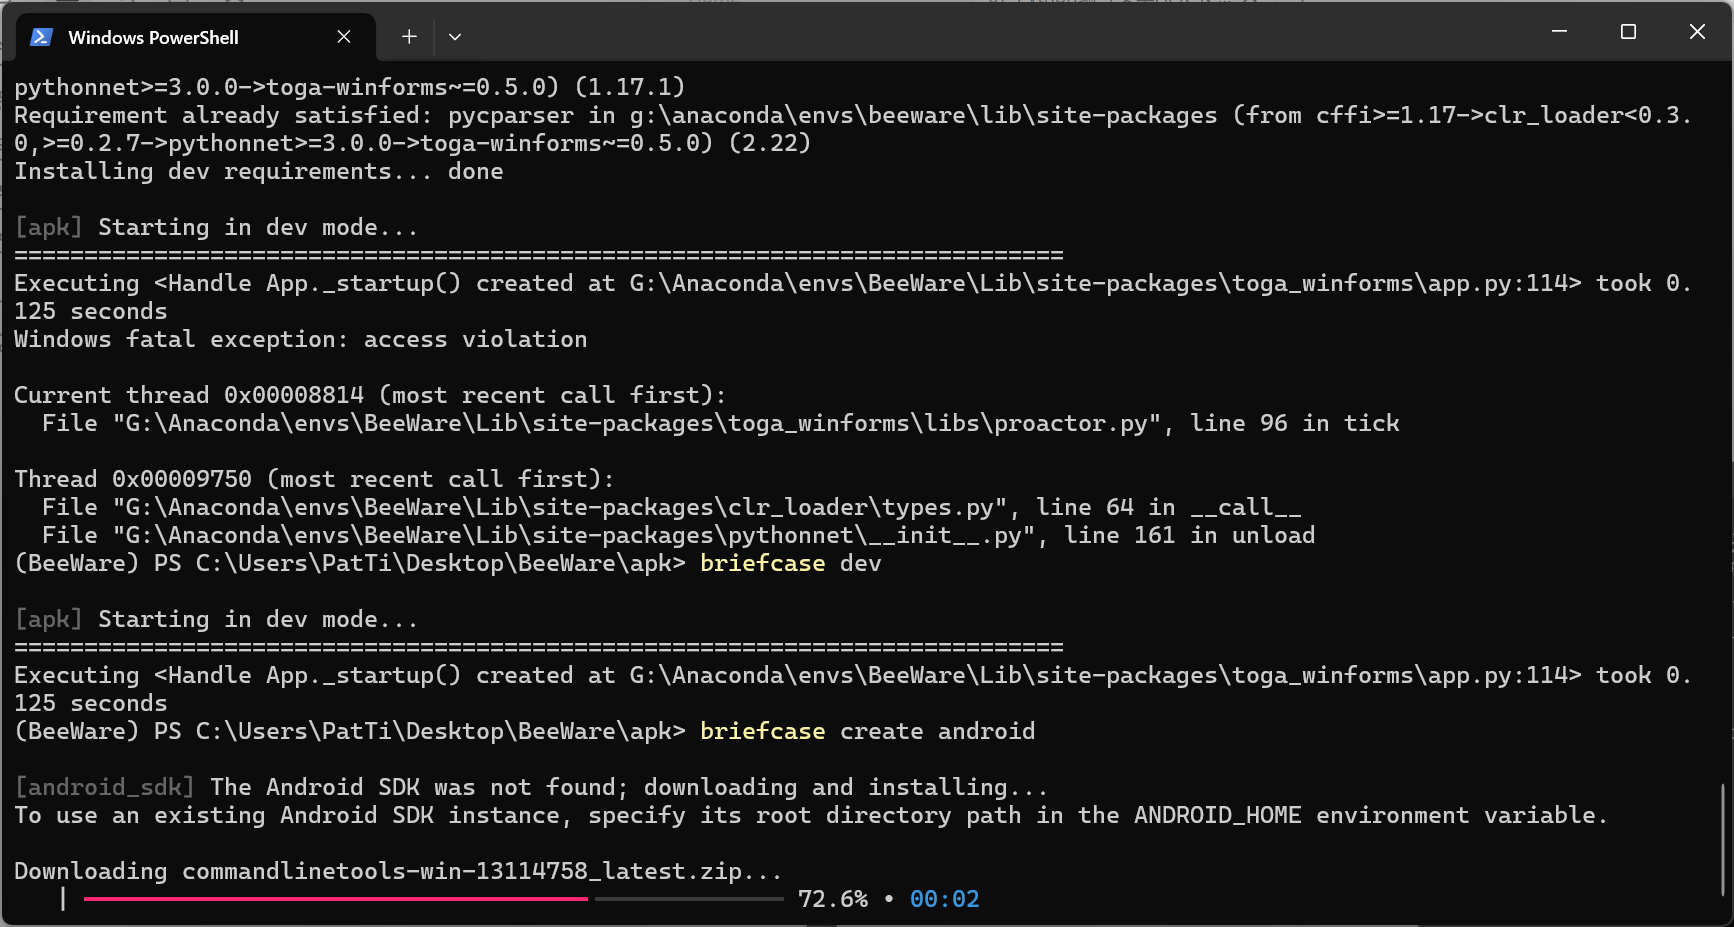Viewport: 1734px width, 927px height.
Task: Click the 00:02 remaining time text
Action: tap(945, 899)
